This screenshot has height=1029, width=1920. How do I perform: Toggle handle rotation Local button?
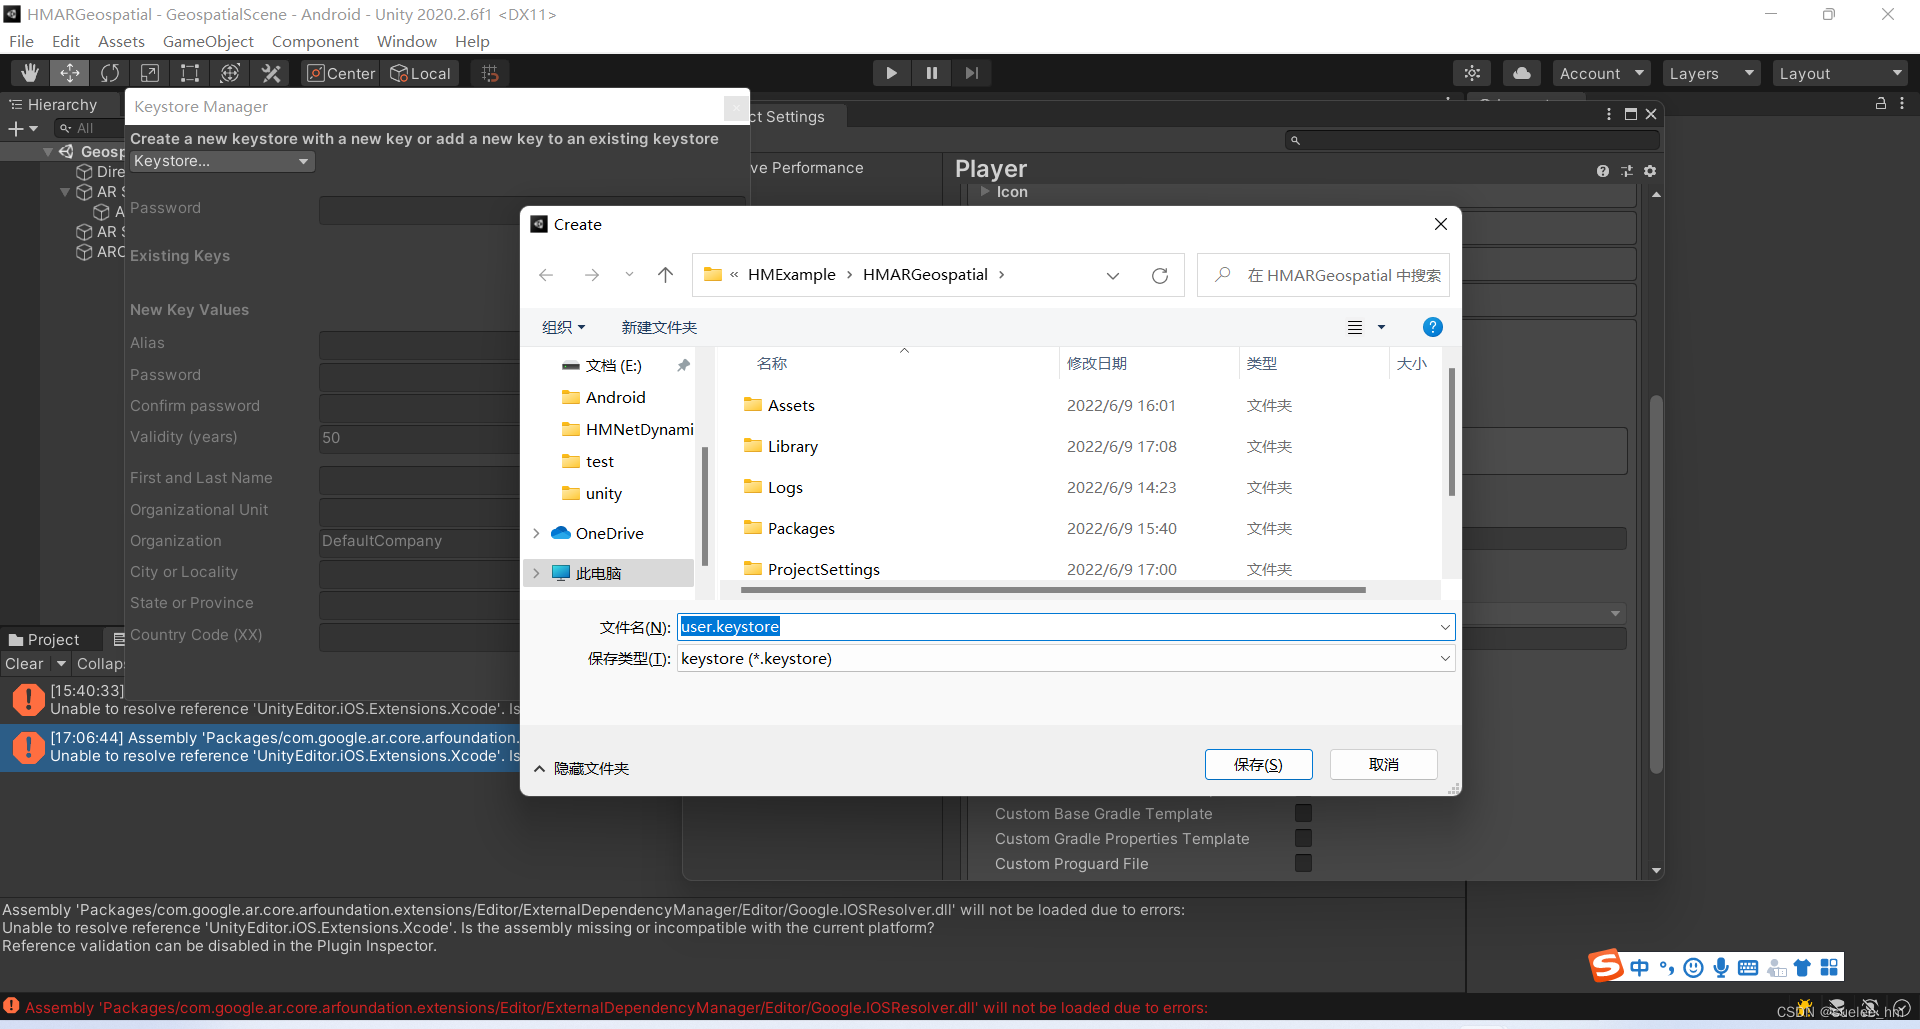tap(420, 73)
